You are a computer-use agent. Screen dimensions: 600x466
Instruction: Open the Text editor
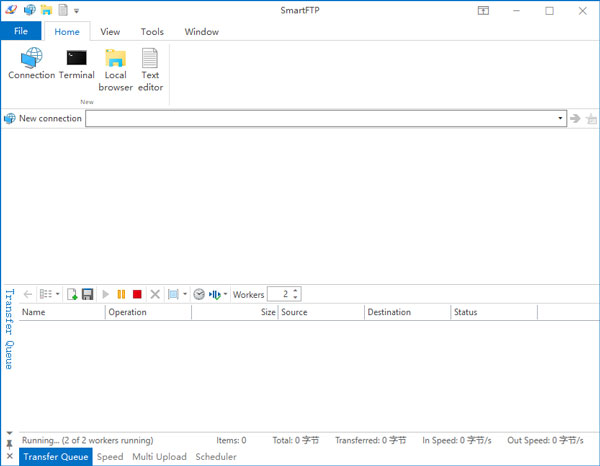[150, 69]
